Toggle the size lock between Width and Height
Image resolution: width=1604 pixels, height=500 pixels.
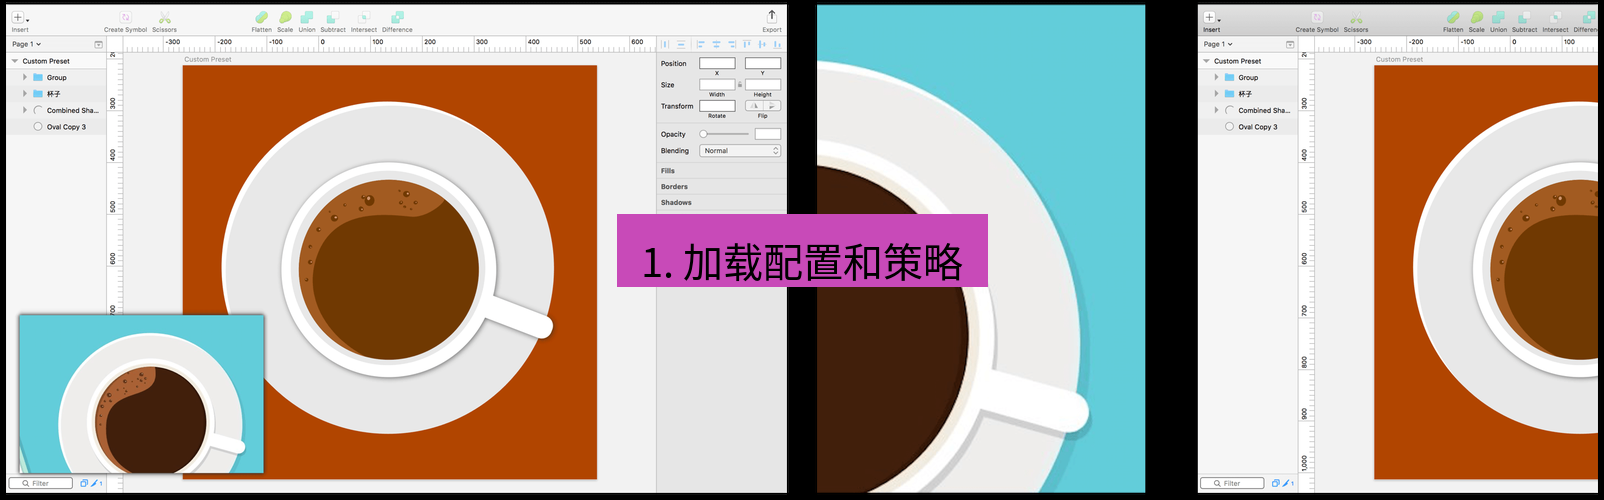pos(740,85)
